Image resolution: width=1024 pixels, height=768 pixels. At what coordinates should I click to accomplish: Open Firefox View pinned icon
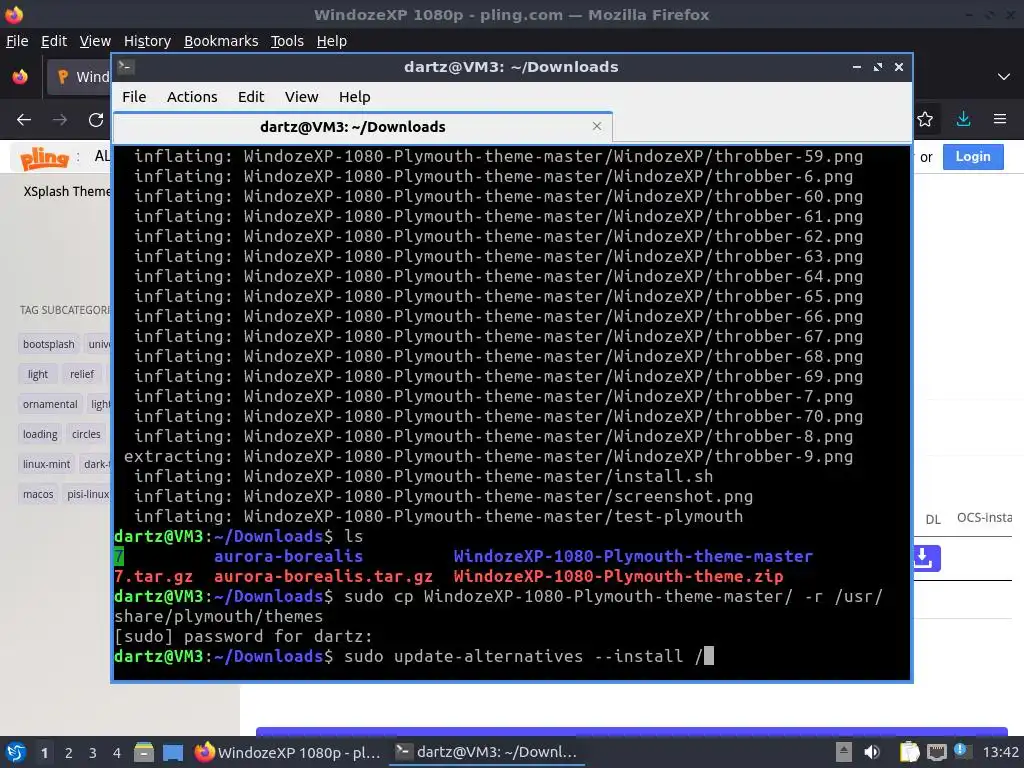[20, 77]
